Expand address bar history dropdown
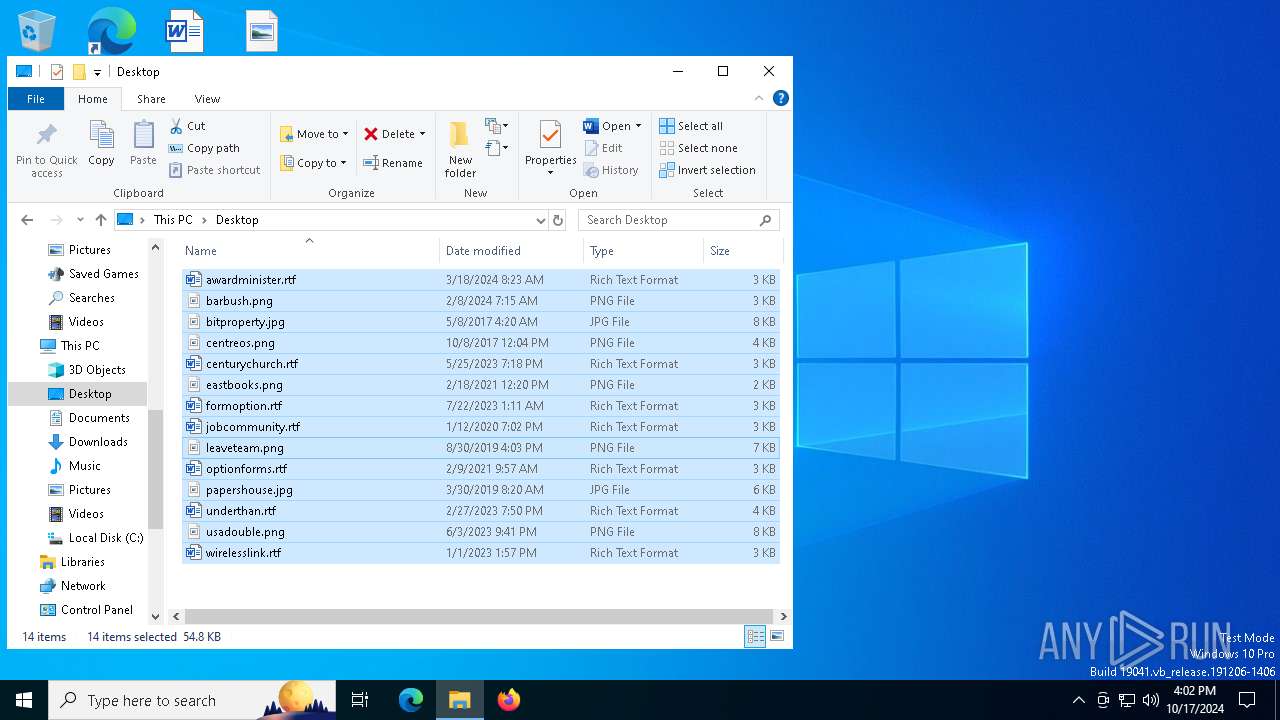This screenshot has height=720, width=1280. [x=540, y=220]
